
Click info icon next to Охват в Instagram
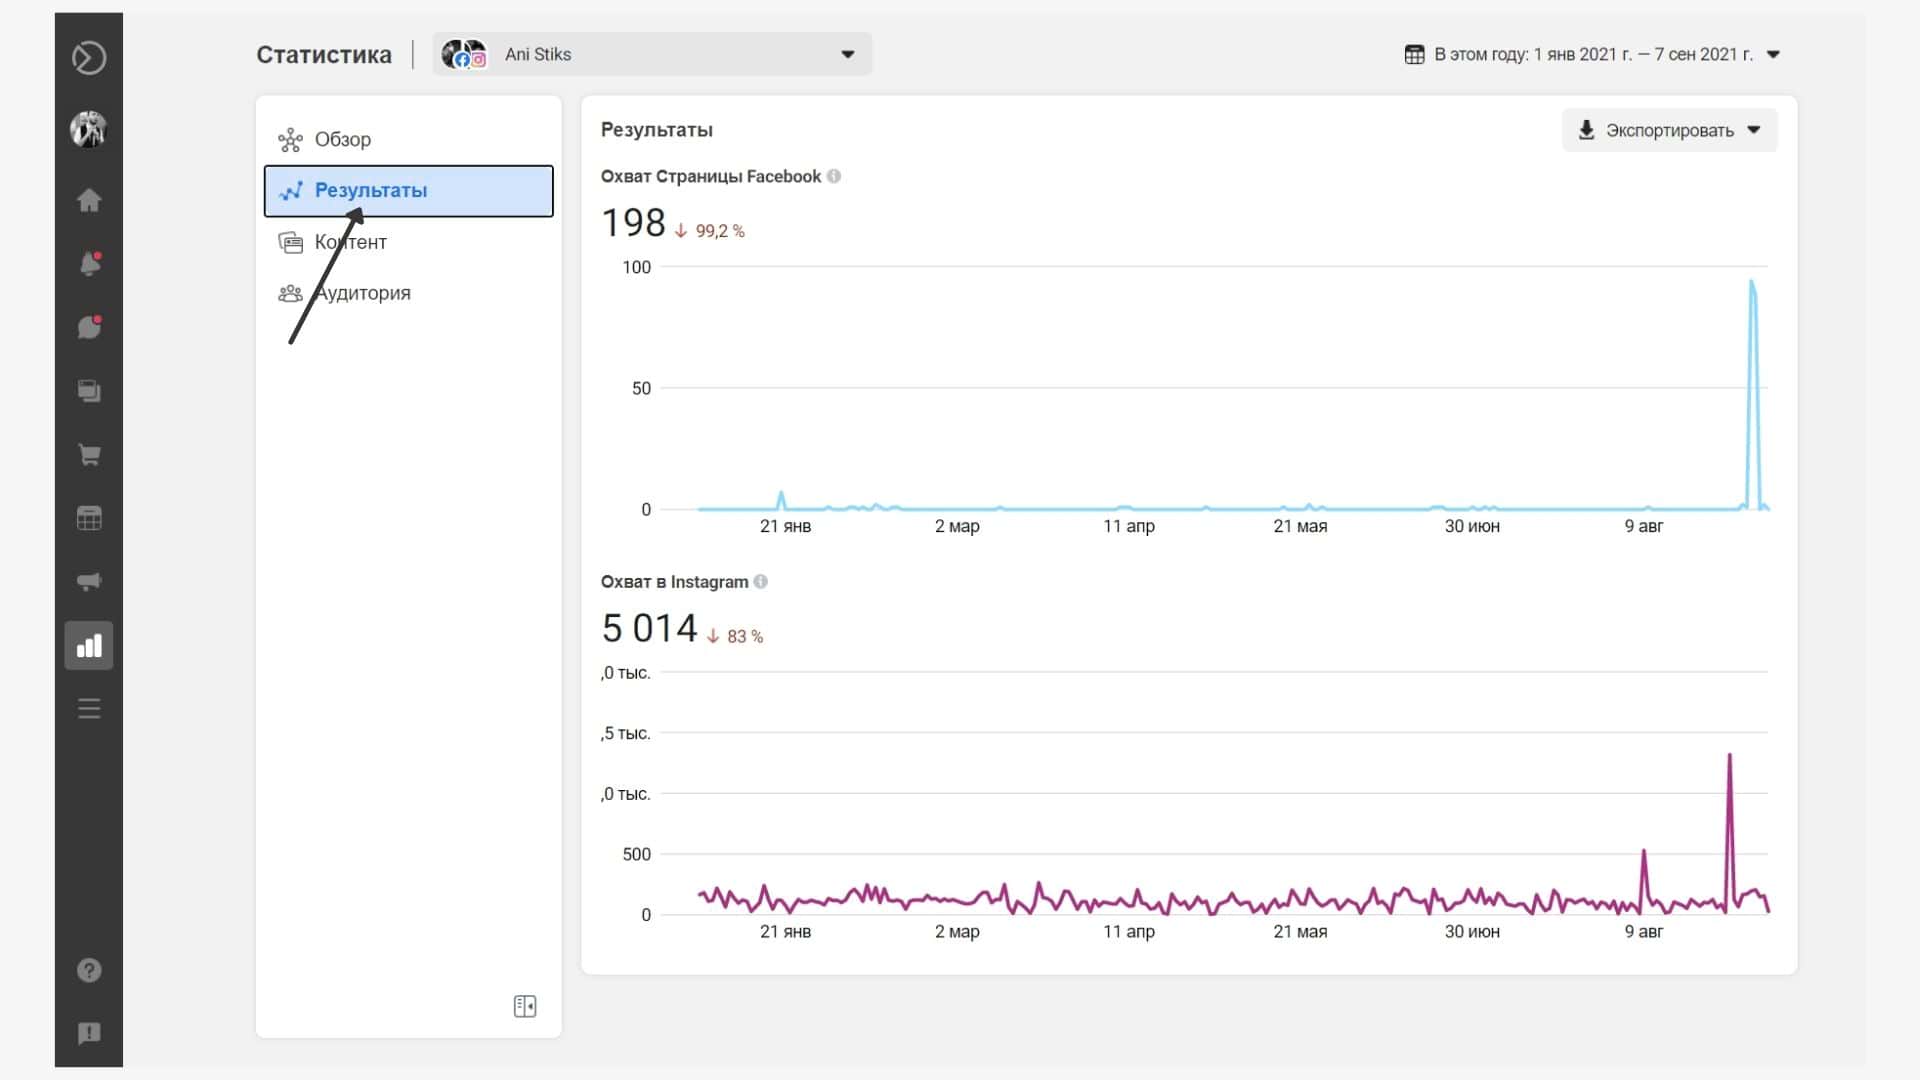click(x=761, y=581)
